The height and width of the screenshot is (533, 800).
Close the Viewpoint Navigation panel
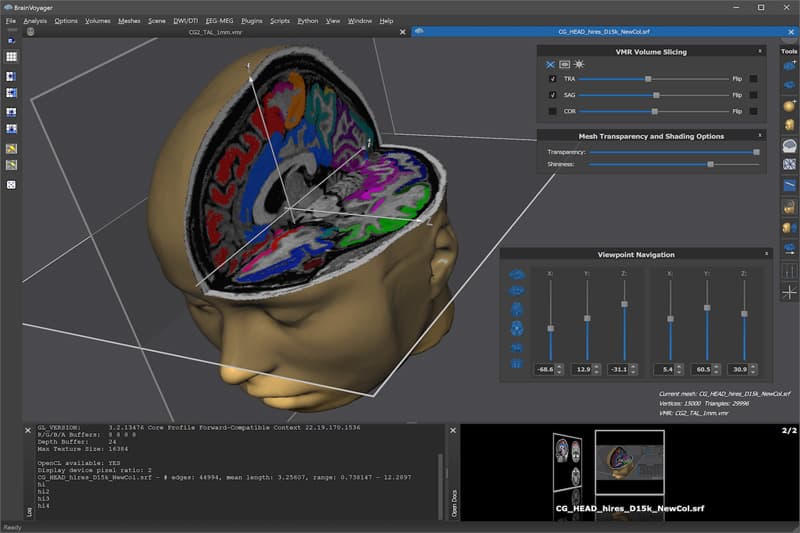766,253
